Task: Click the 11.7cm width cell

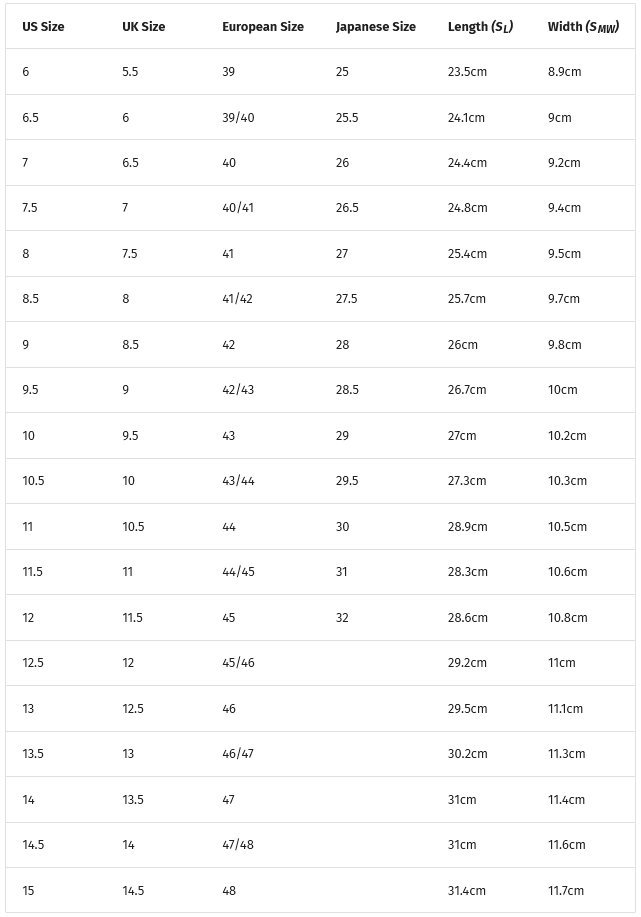Action: point(566,891)
